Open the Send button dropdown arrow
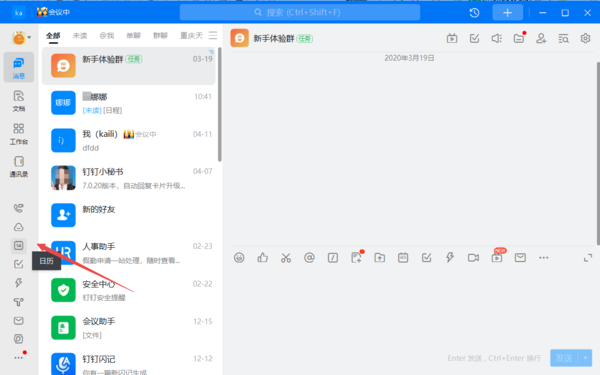600x375 pixels. pos(585,358)
